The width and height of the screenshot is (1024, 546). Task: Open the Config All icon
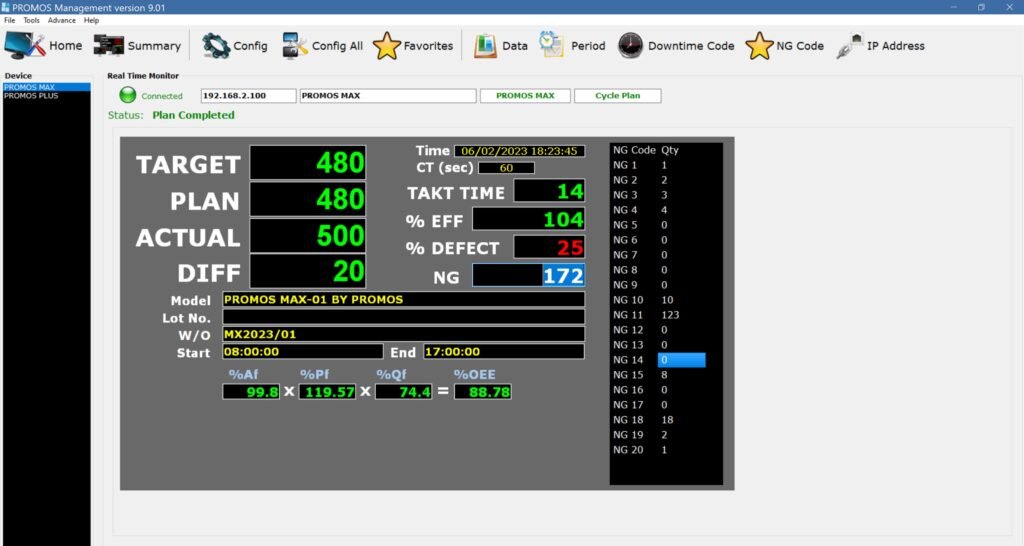(295, 46)
